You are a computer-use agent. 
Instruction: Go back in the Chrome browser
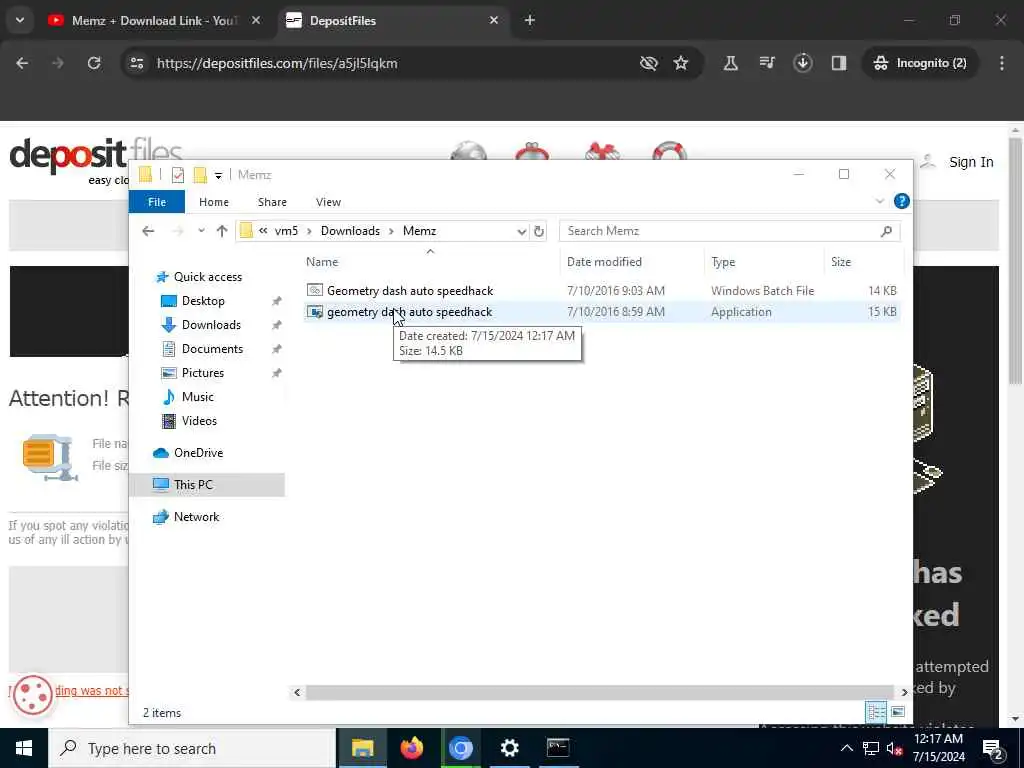tap(22, 63)
